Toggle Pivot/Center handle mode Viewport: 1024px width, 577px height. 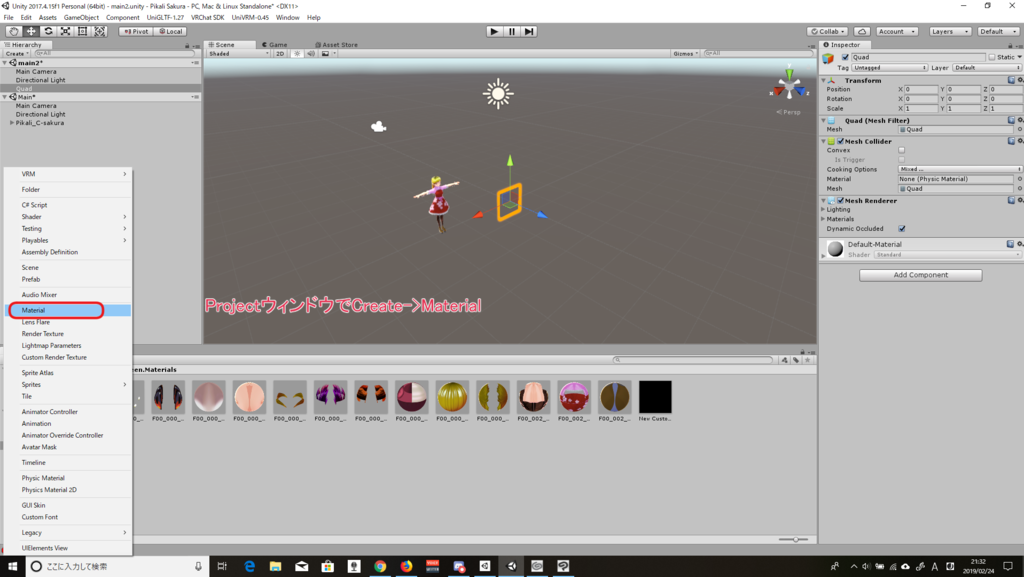[136, 31]
